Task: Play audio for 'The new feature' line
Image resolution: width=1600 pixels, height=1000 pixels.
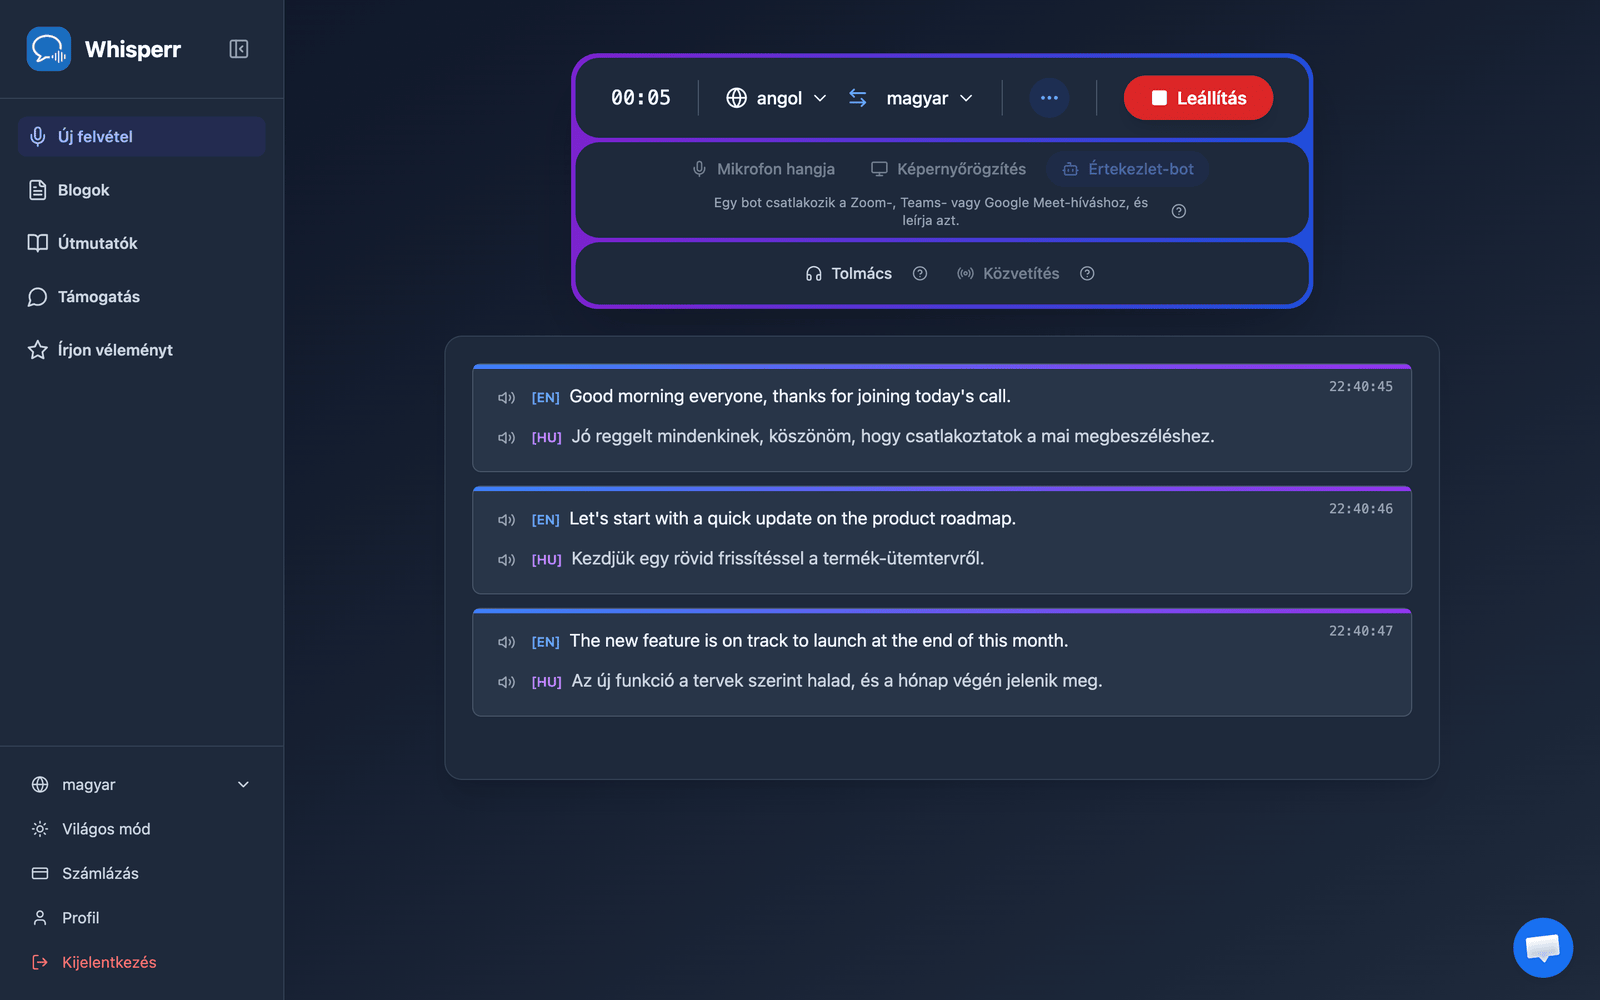Action: [x=507, y=642]
